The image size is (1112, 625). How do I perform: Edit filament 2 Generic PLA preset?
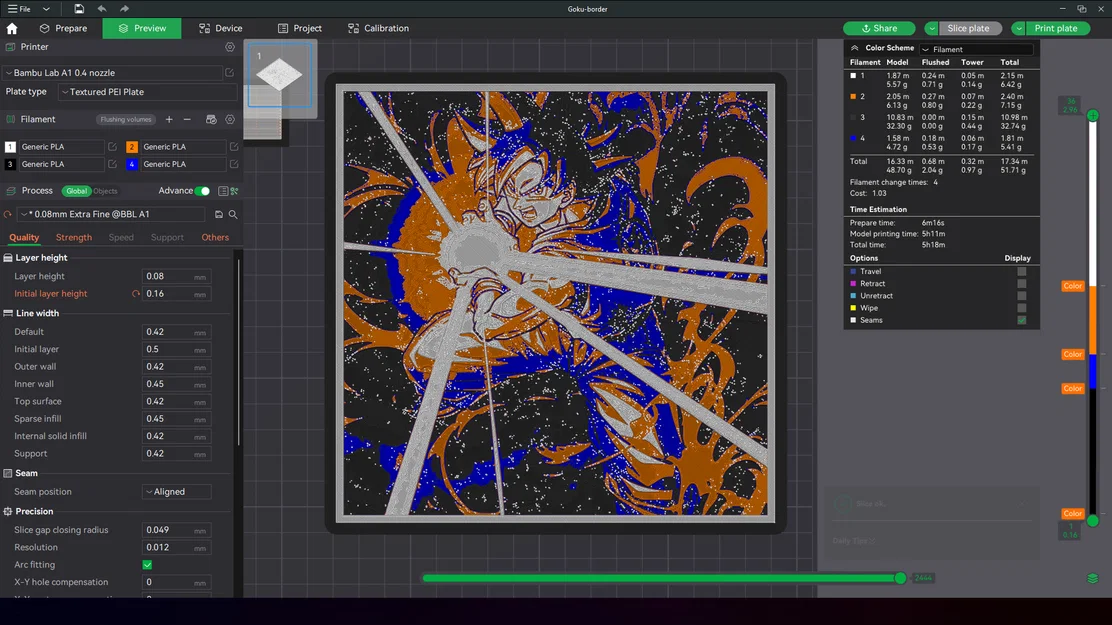pyautogui.click(x=234, y=147)
